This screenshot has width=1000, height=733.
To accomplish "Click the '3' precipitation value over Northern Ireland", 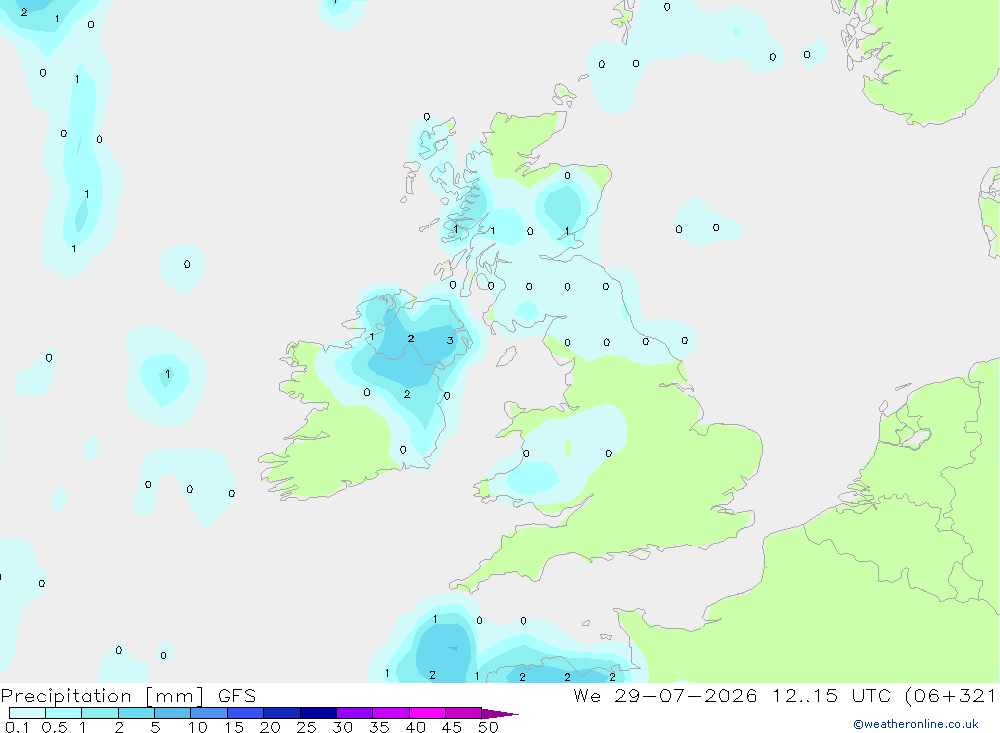I will point(450,341).
